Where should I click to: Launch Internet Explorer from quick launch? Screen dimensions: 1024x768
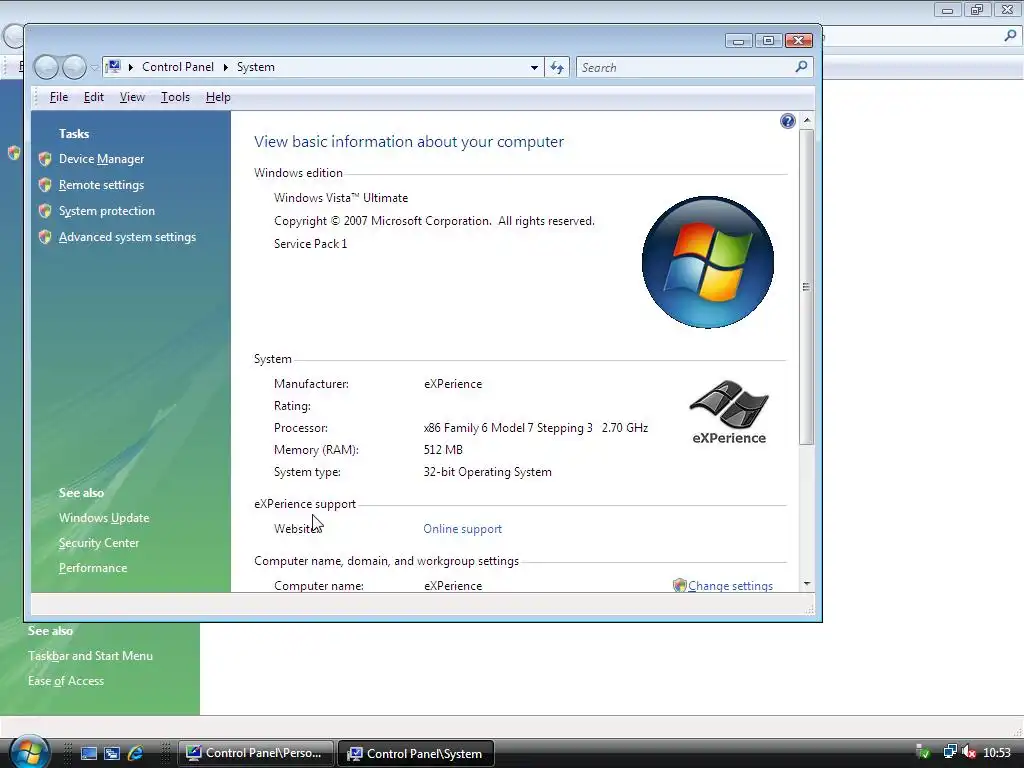click(x=136, y=753)
